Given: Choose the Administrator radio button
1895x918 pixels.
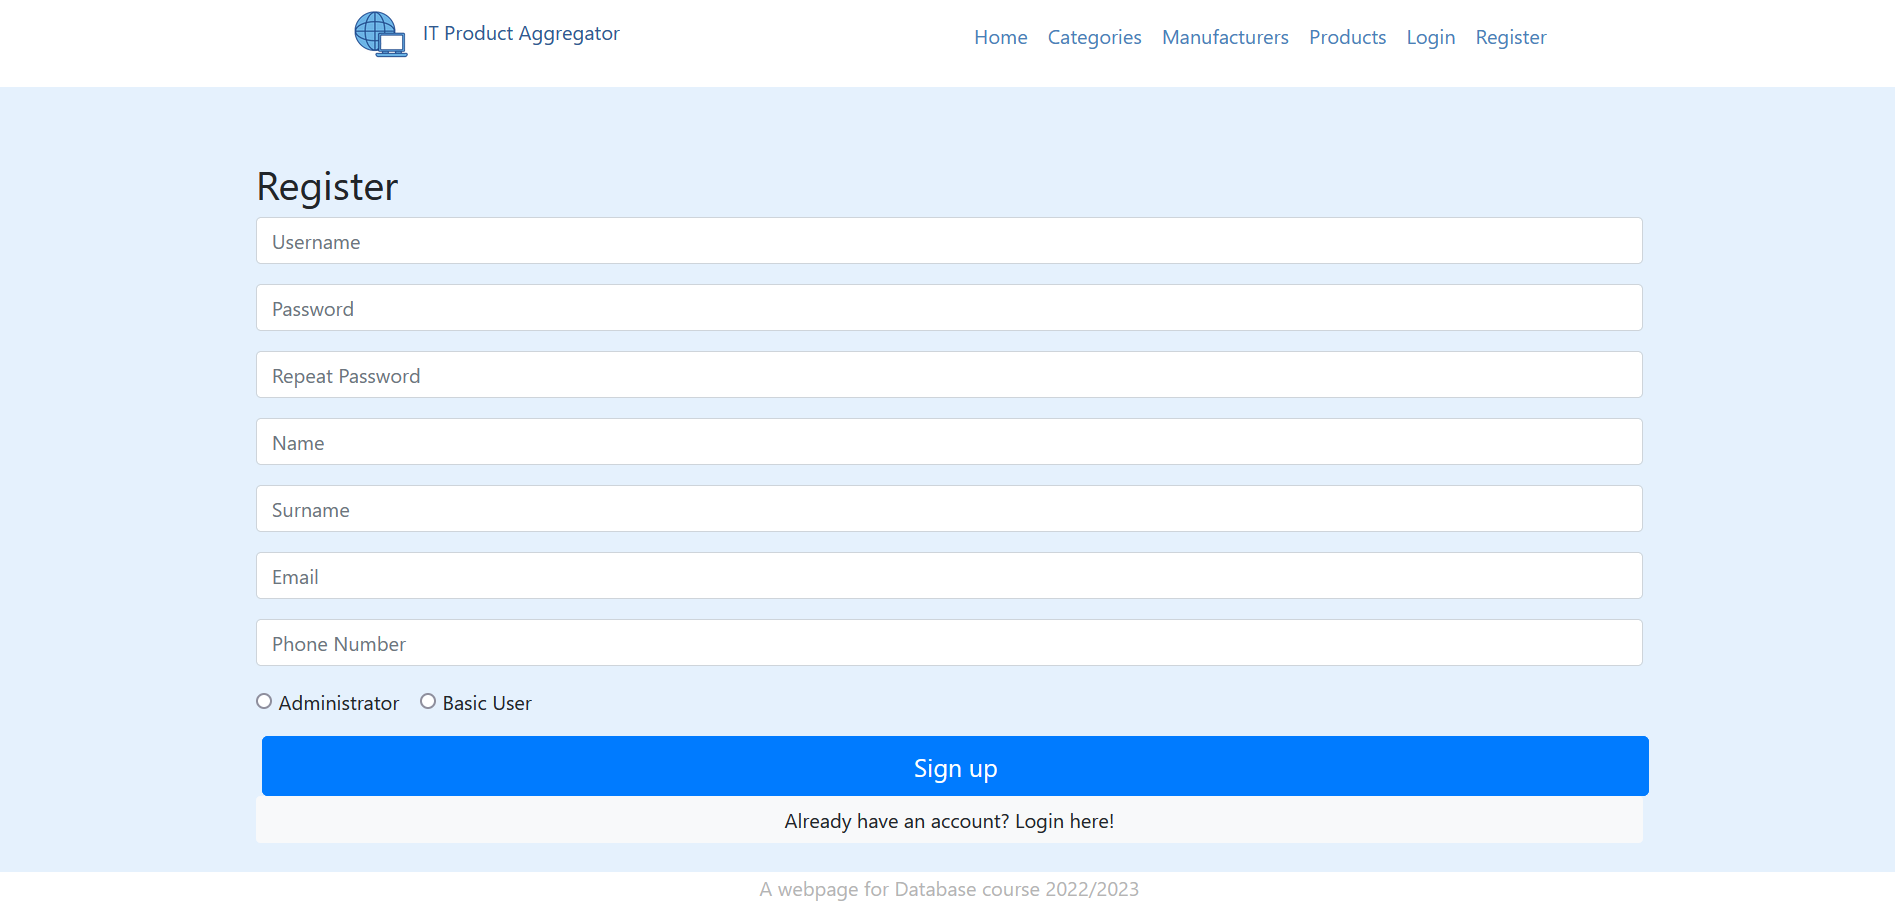Looking at the screenshot, I should [264, 702].
